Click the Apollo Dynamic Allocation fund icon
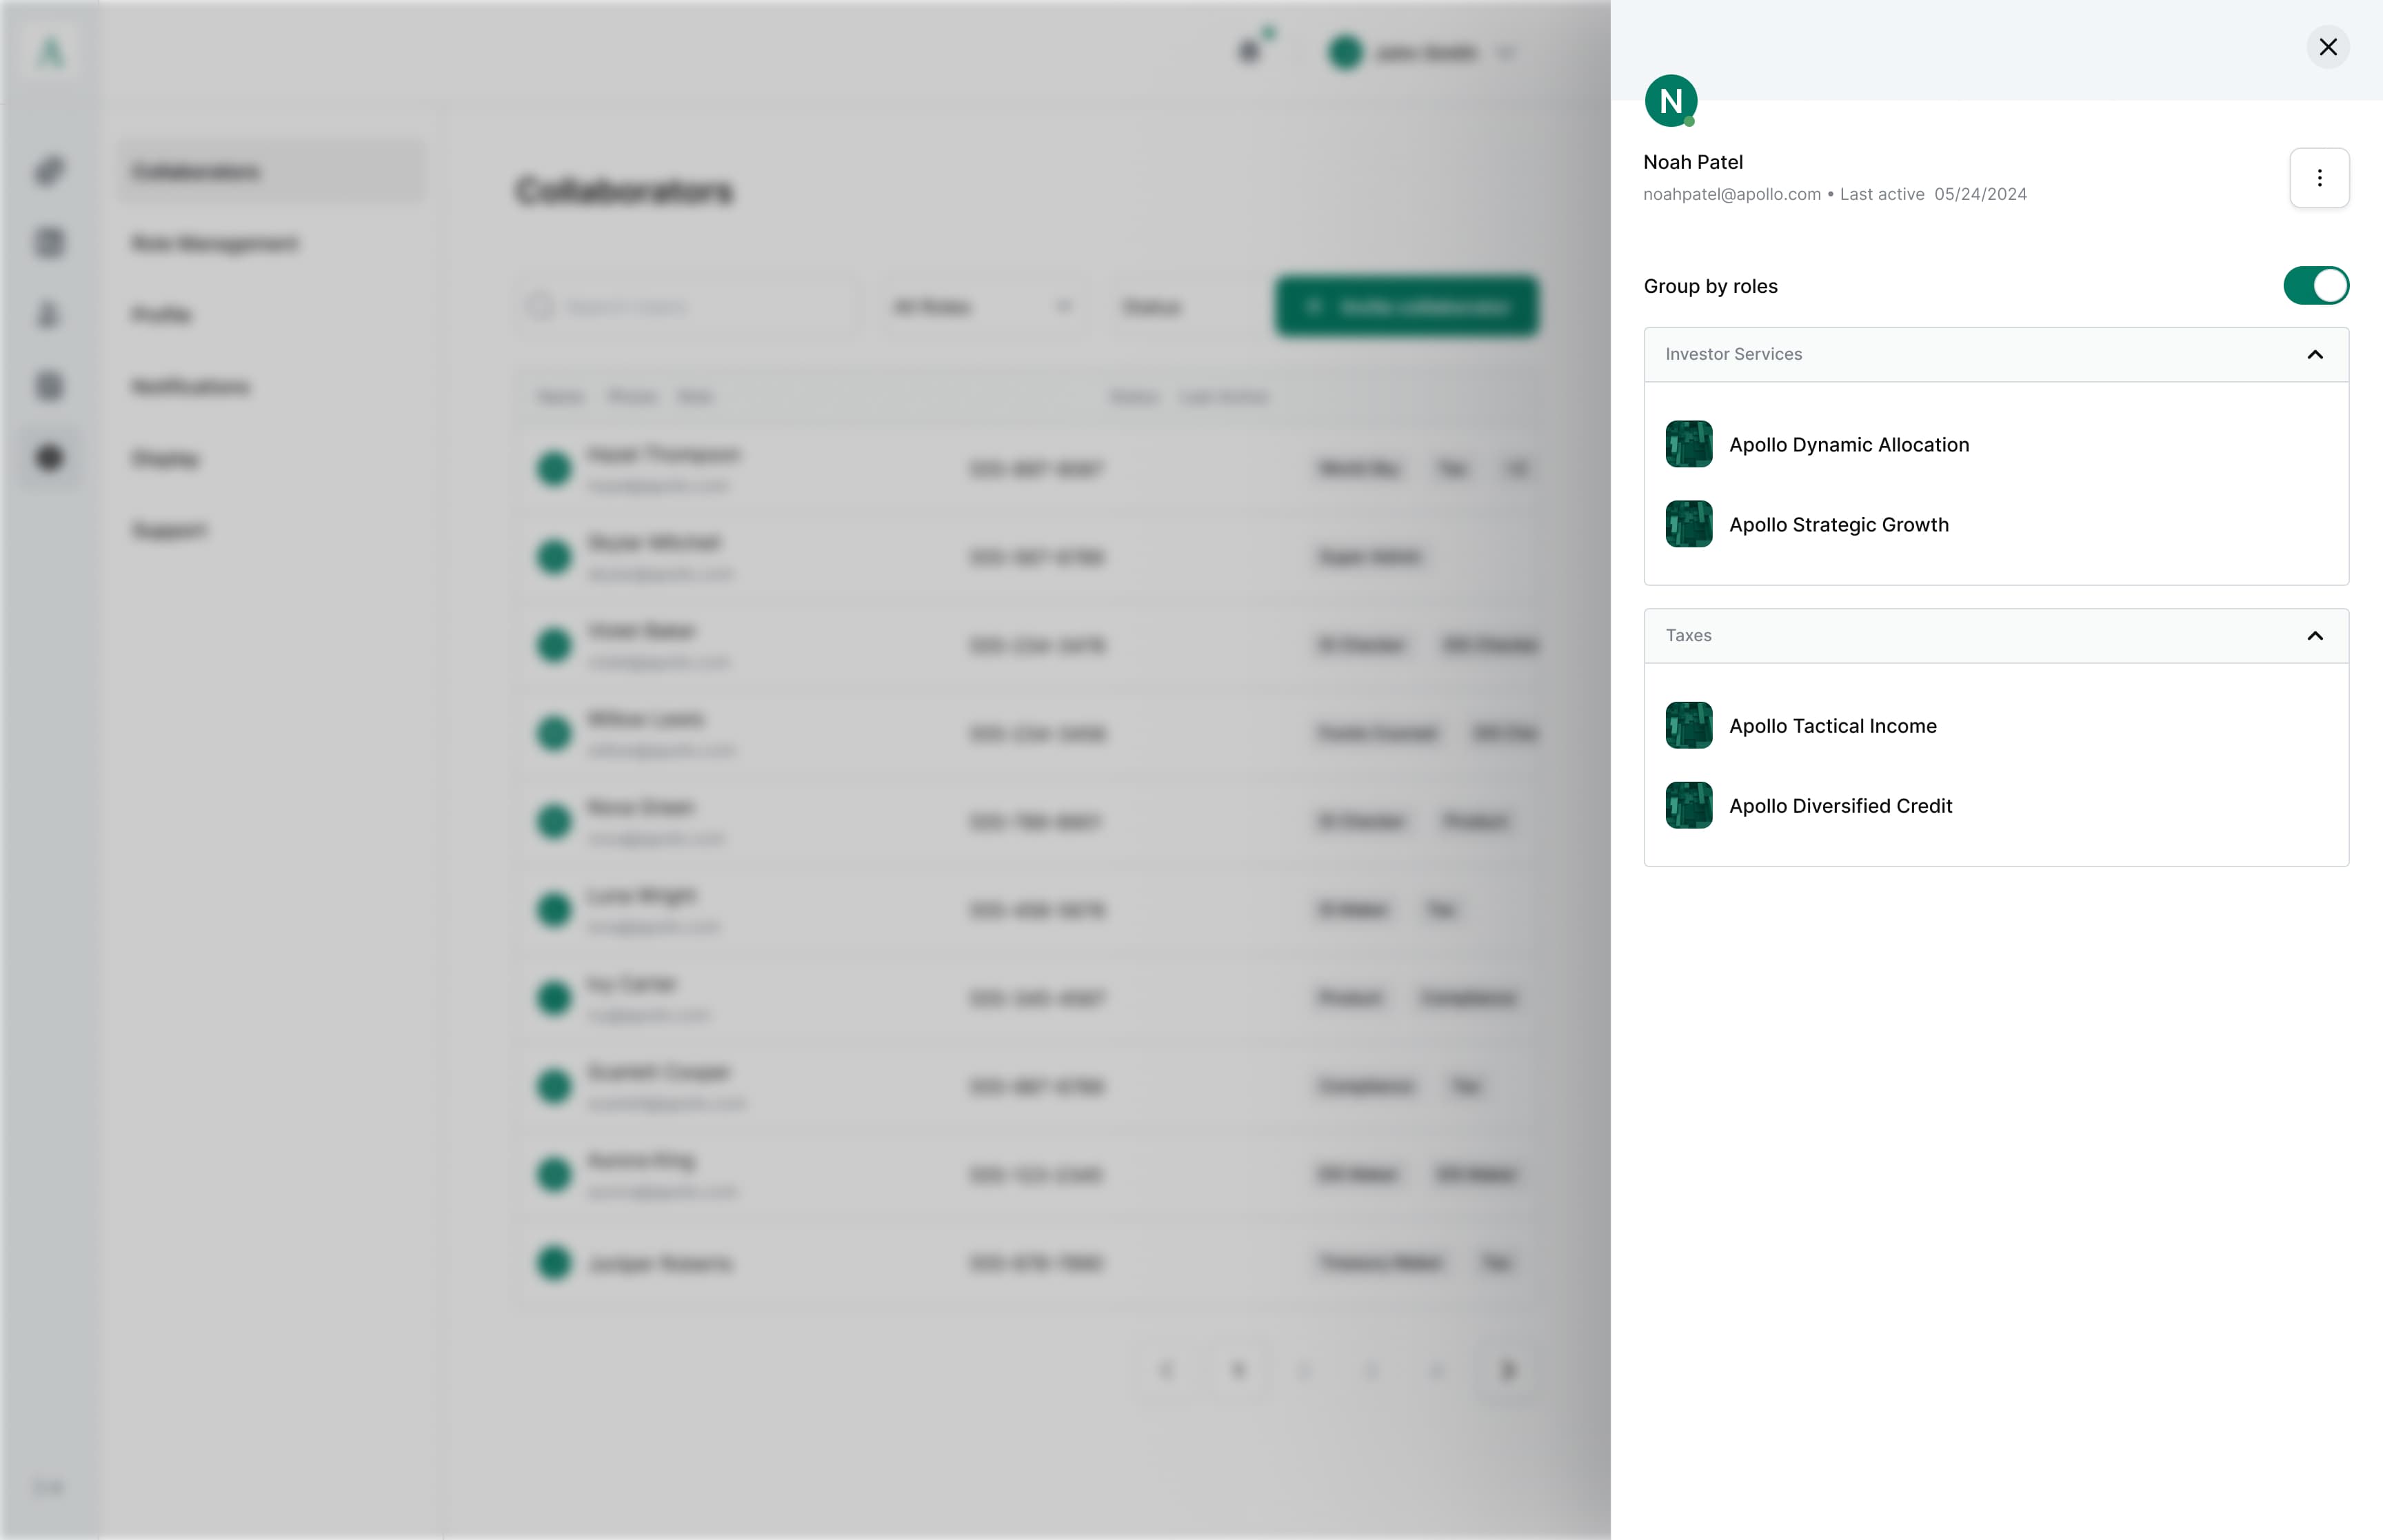Viewport: 2383px width, 1540px height. click(x=1688, y=444)
